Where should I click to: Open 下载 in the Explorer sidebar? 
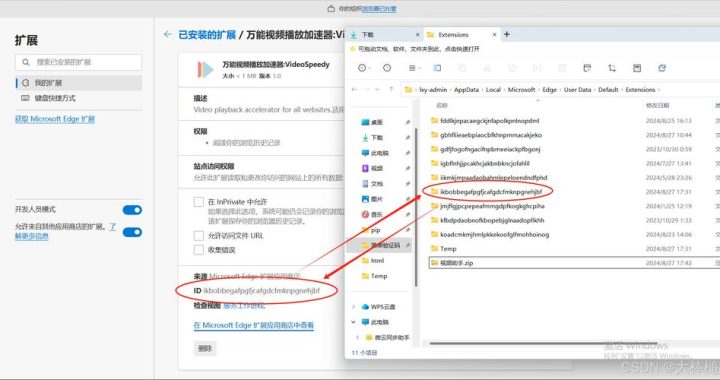pos(377,138)
